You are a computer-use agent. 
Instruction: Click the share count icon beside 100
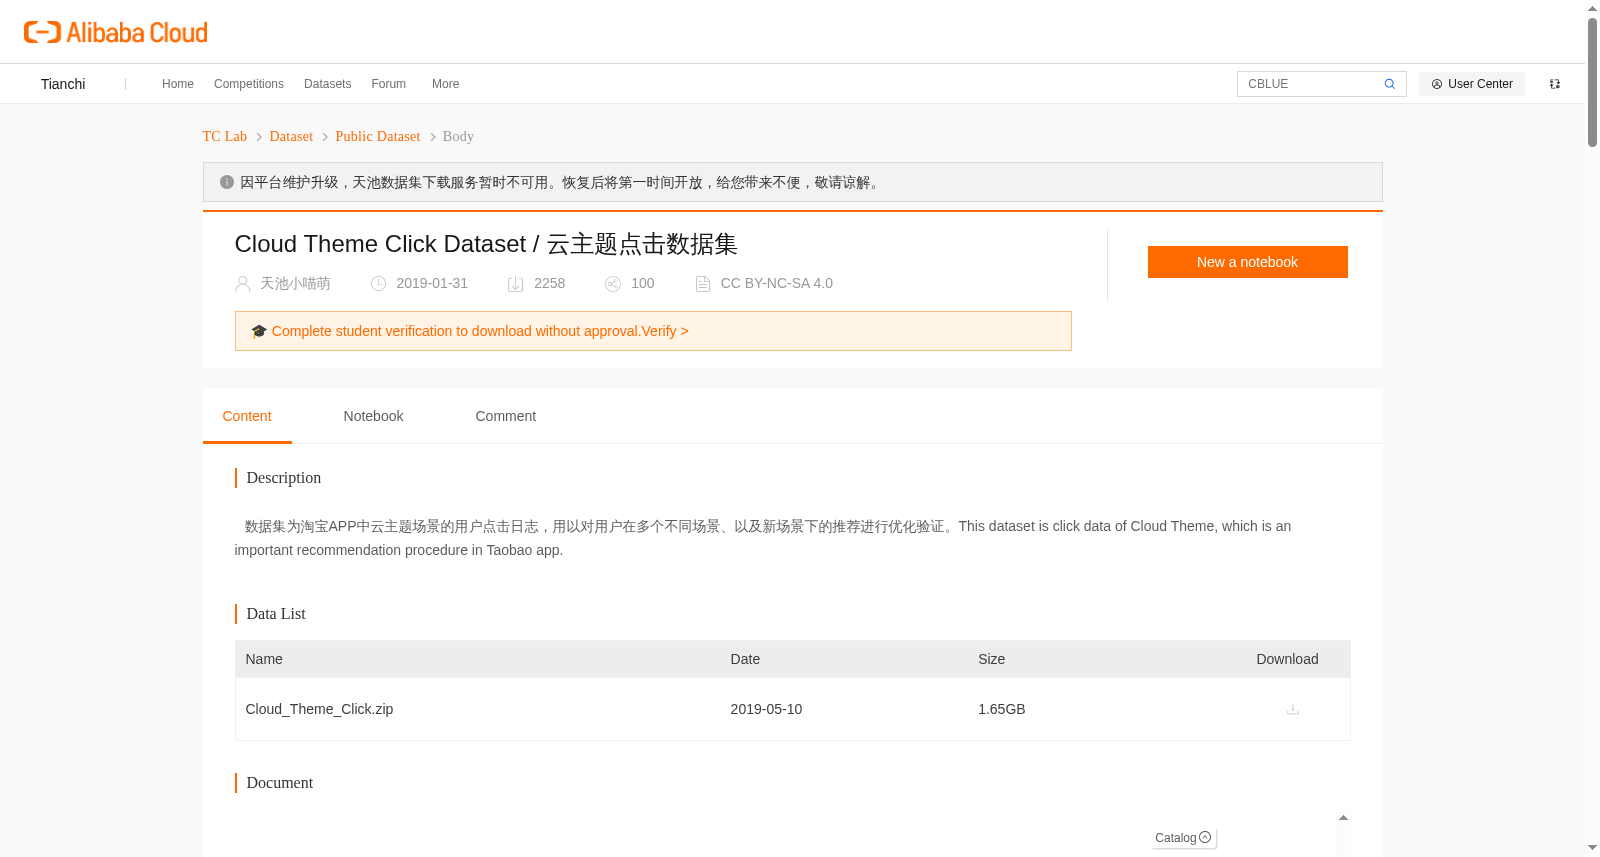[x=613, y=284]
